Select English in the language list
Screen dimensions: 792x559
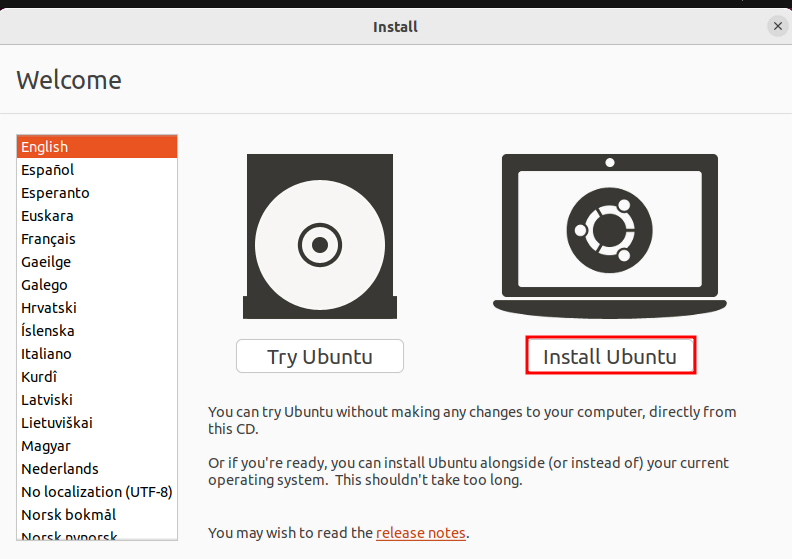pos(45,147)
